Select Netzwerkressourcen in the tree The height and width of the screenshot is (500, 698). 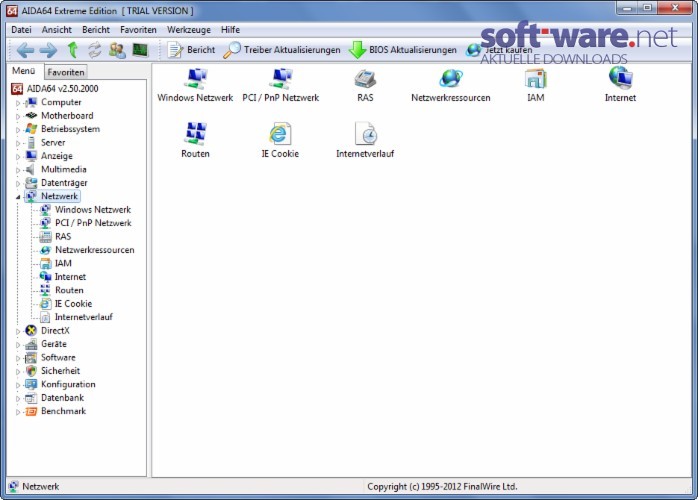(x=94, y=250)
